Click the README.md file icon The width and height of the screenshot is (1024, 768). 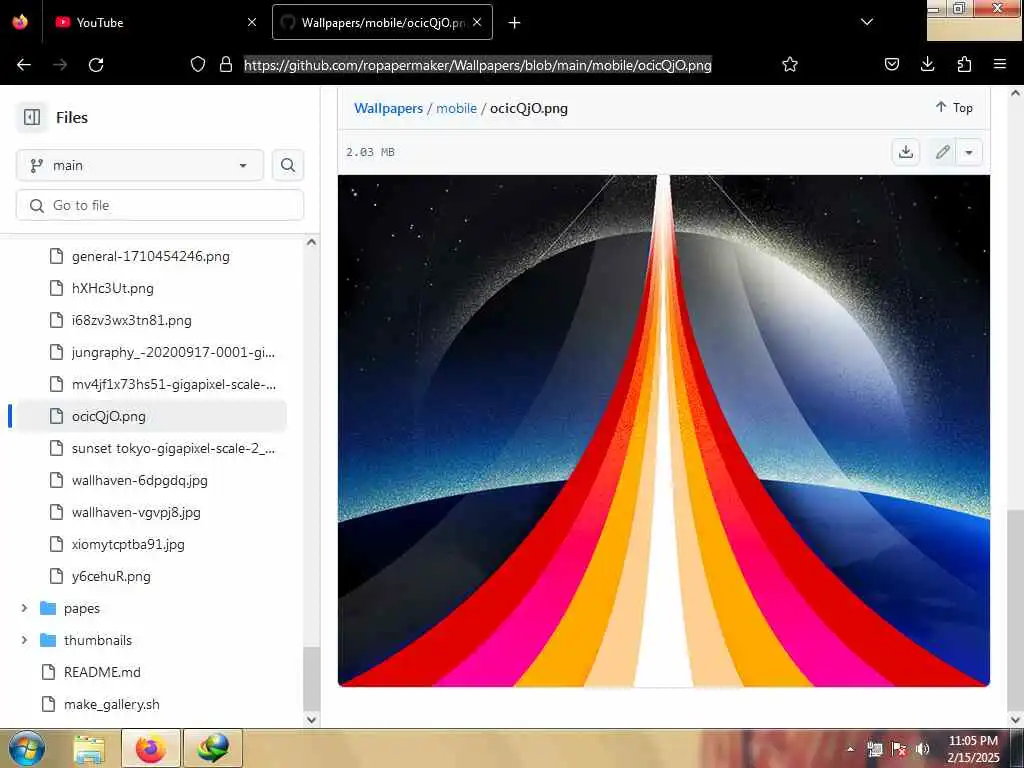[x=48, y=672]
